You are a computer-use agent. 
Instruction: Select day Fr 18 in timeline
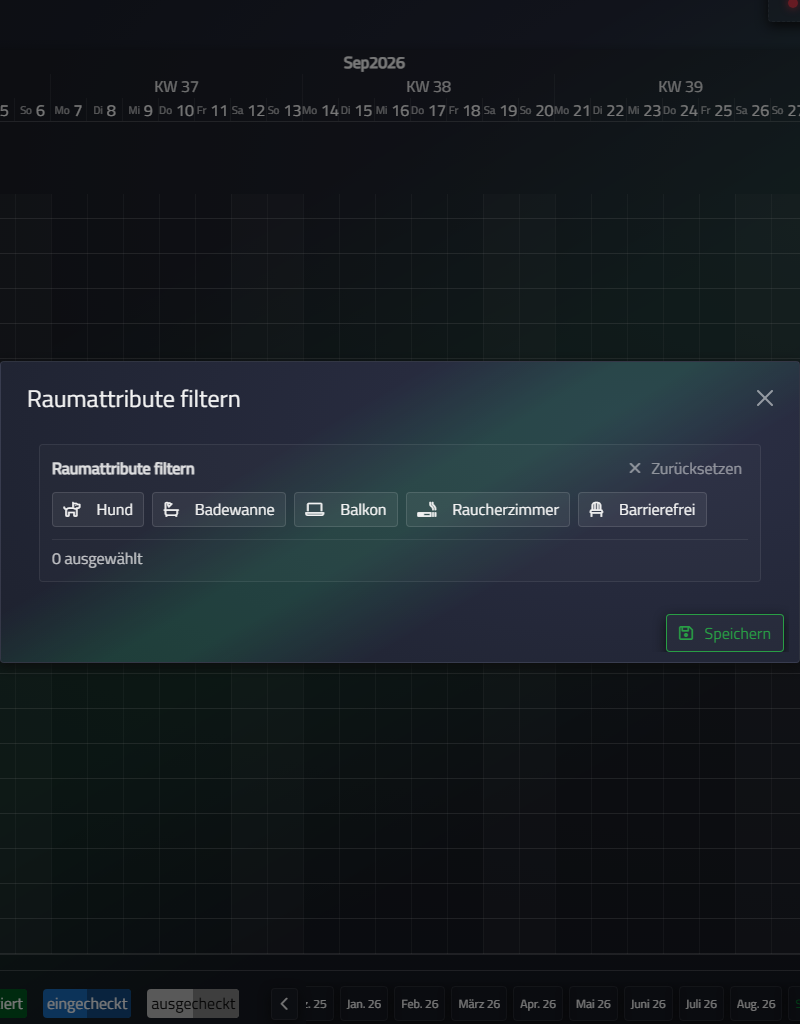464,110
